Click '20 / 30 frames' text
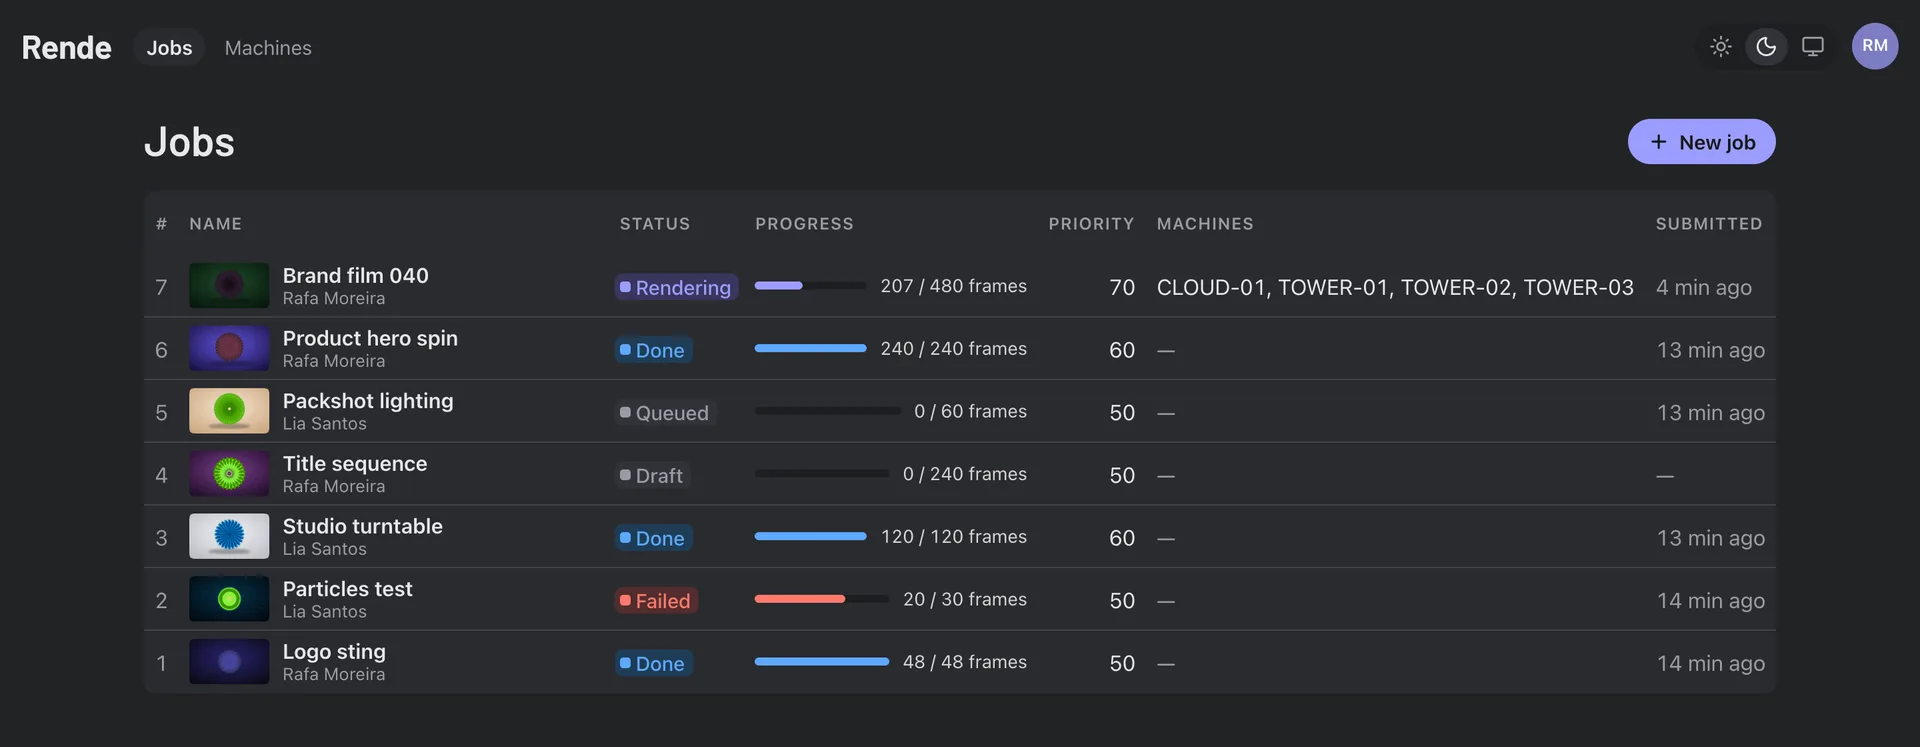 pyautogui.click(x=965, y=599)
